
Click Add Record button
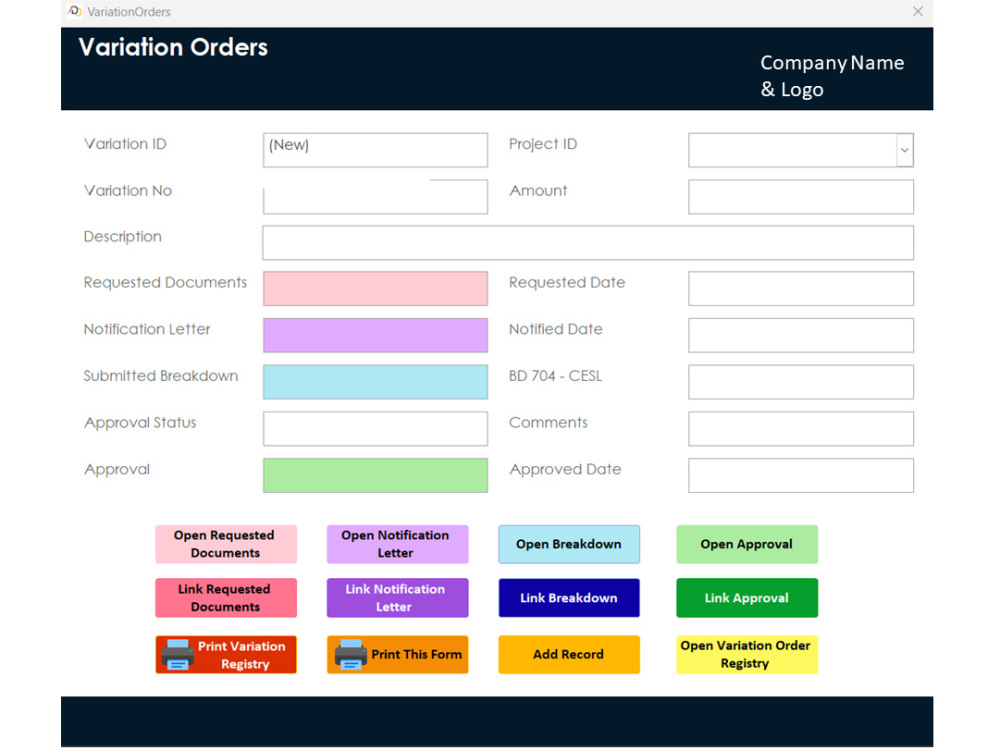[x=569, y=654]
